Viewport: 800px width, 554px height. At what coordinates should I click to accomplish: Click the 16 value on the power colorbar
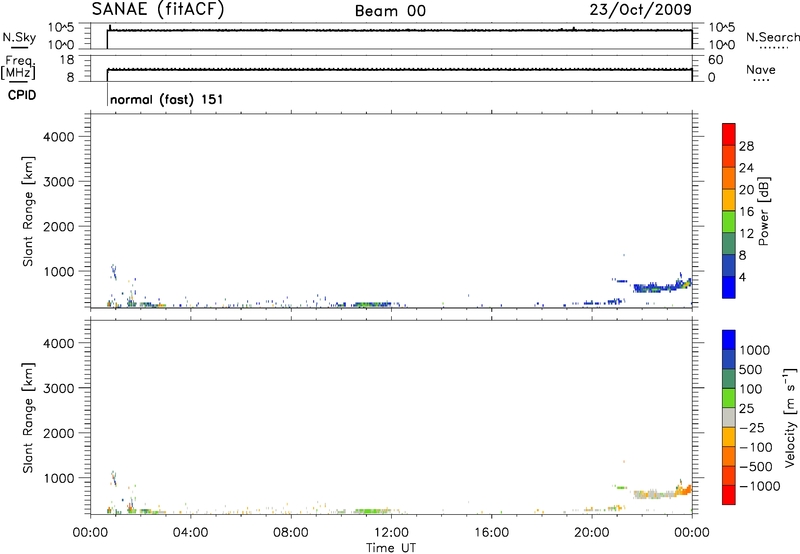click(746, 212)
